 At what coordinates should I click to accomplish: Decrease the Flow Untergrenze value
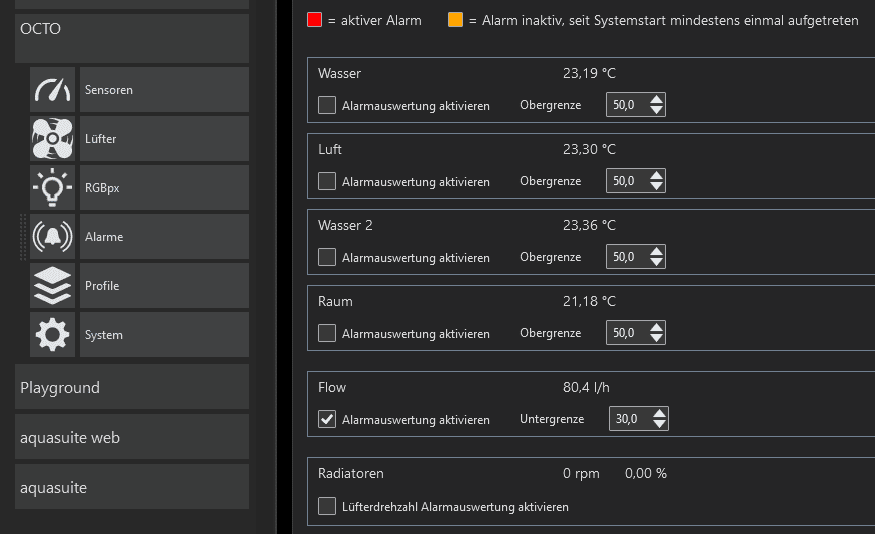pos(659,424)
